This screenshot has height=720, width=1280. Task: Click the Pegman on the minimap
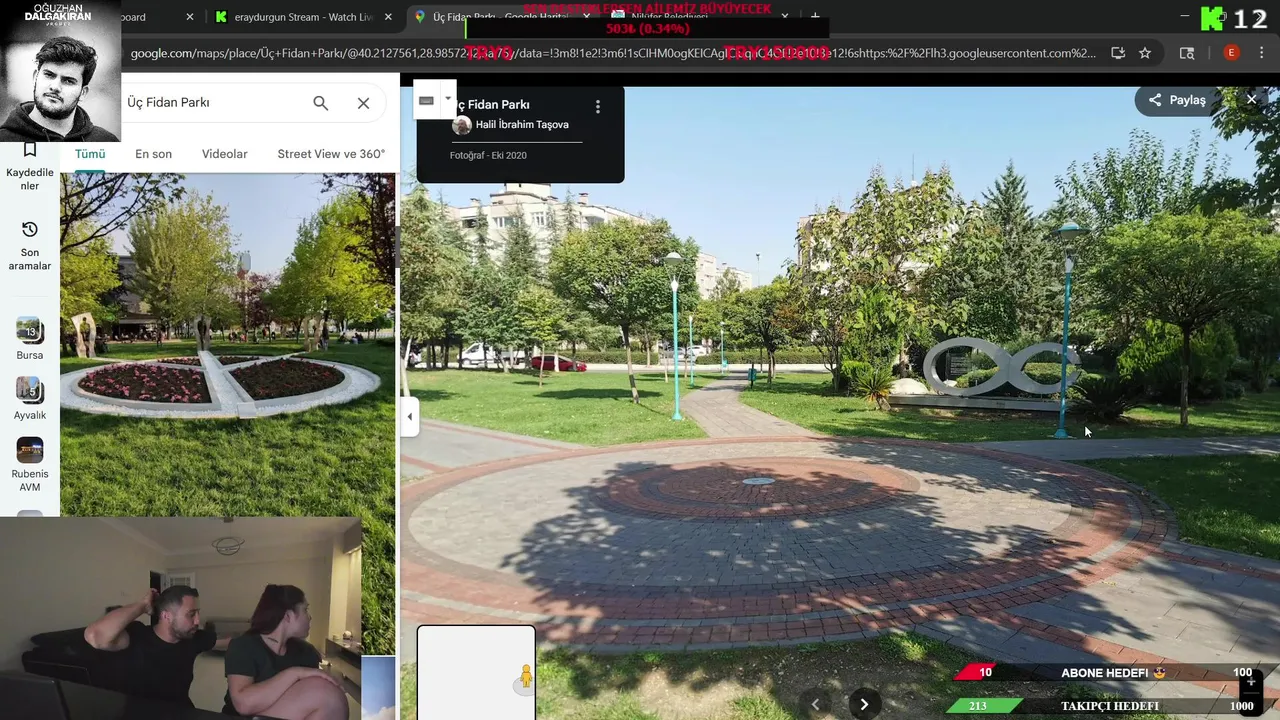click(525, 678)
